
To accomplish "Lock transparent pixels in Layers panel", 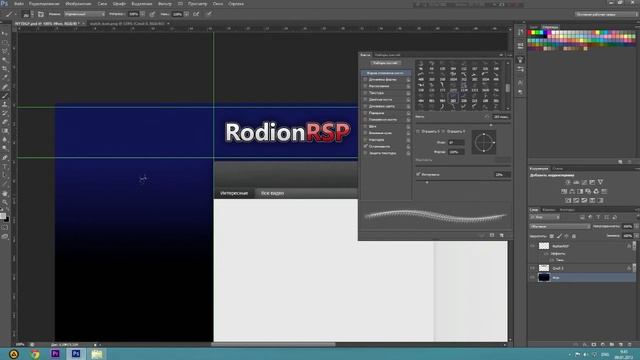I will (x=552, y=236).
